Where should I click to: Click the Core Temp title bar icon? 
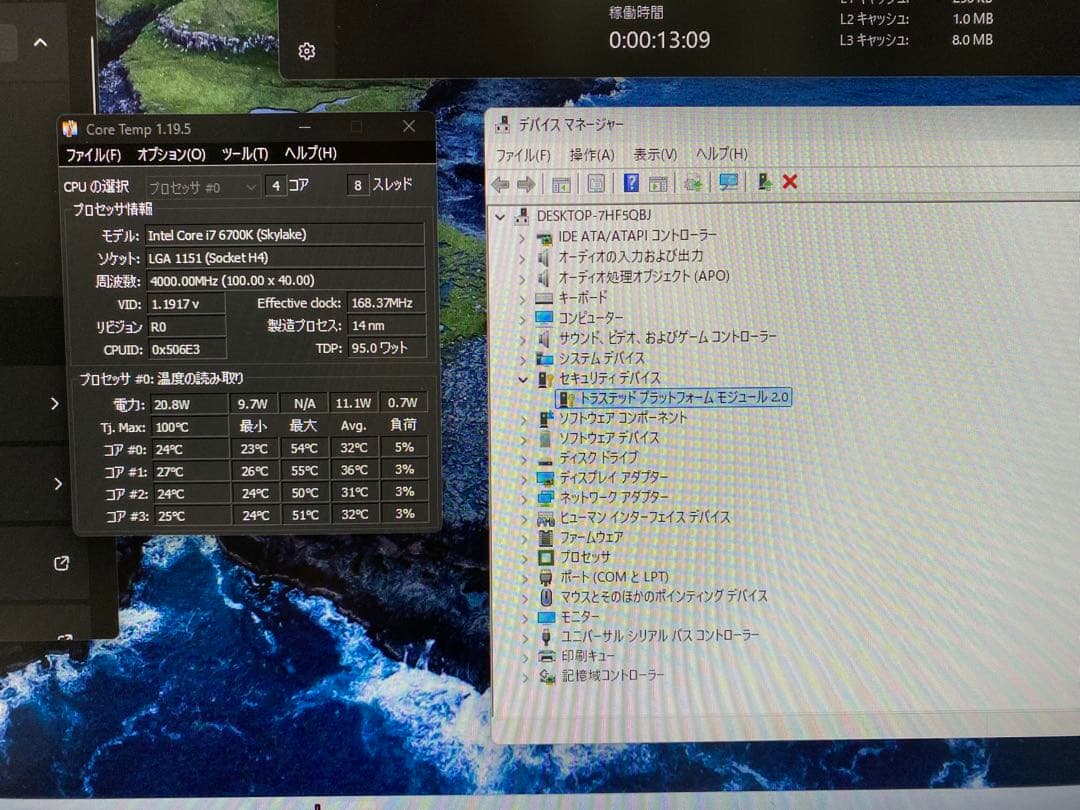(x=70, y=129)
